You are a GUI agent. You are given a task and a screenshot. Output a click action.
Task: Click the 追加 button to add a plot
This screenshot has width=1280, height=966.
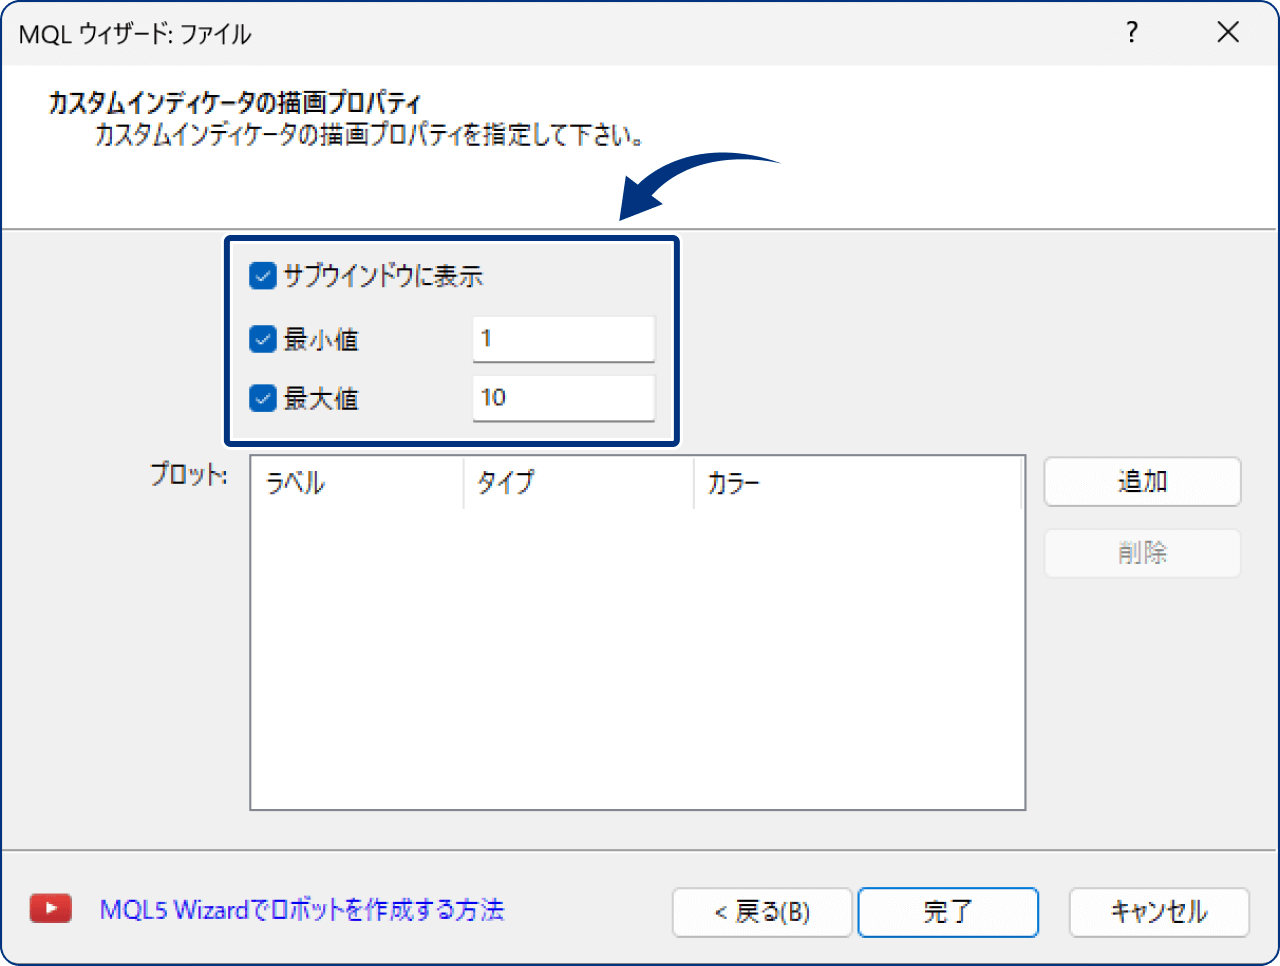[x=1142, y=482]
